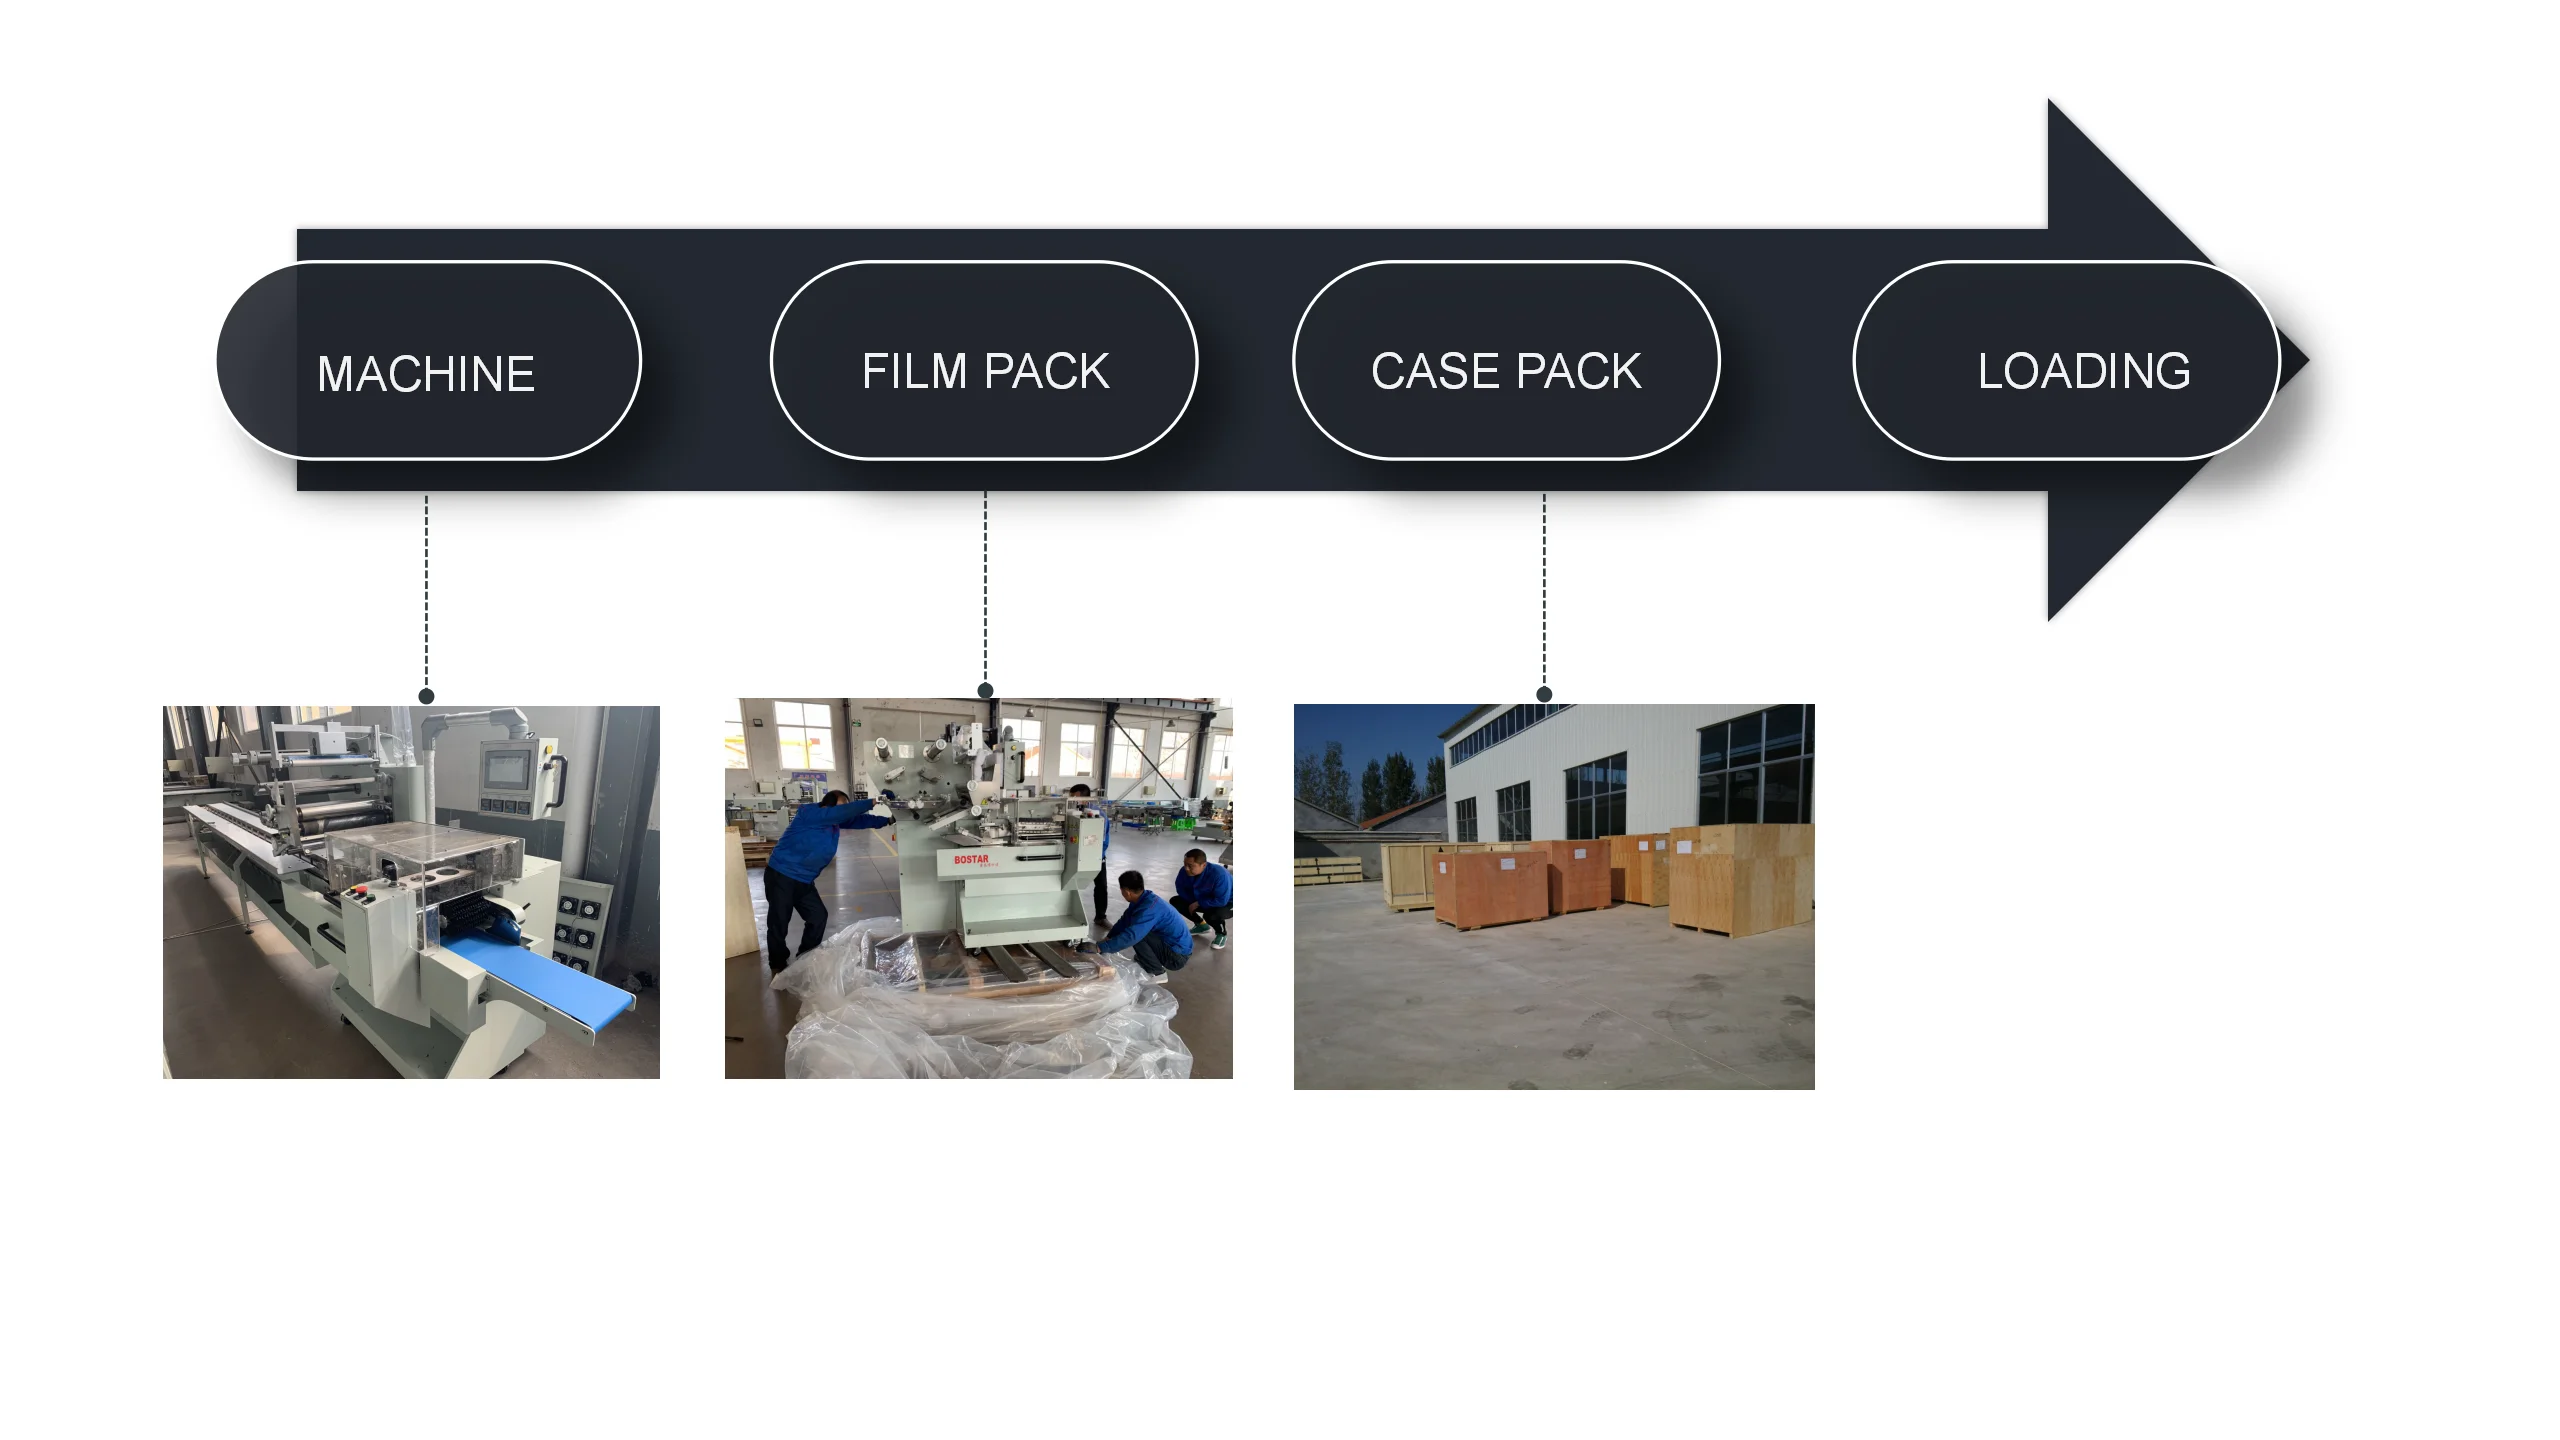
Task: Select the LOADING stage pill
Action: point(2066,361)
